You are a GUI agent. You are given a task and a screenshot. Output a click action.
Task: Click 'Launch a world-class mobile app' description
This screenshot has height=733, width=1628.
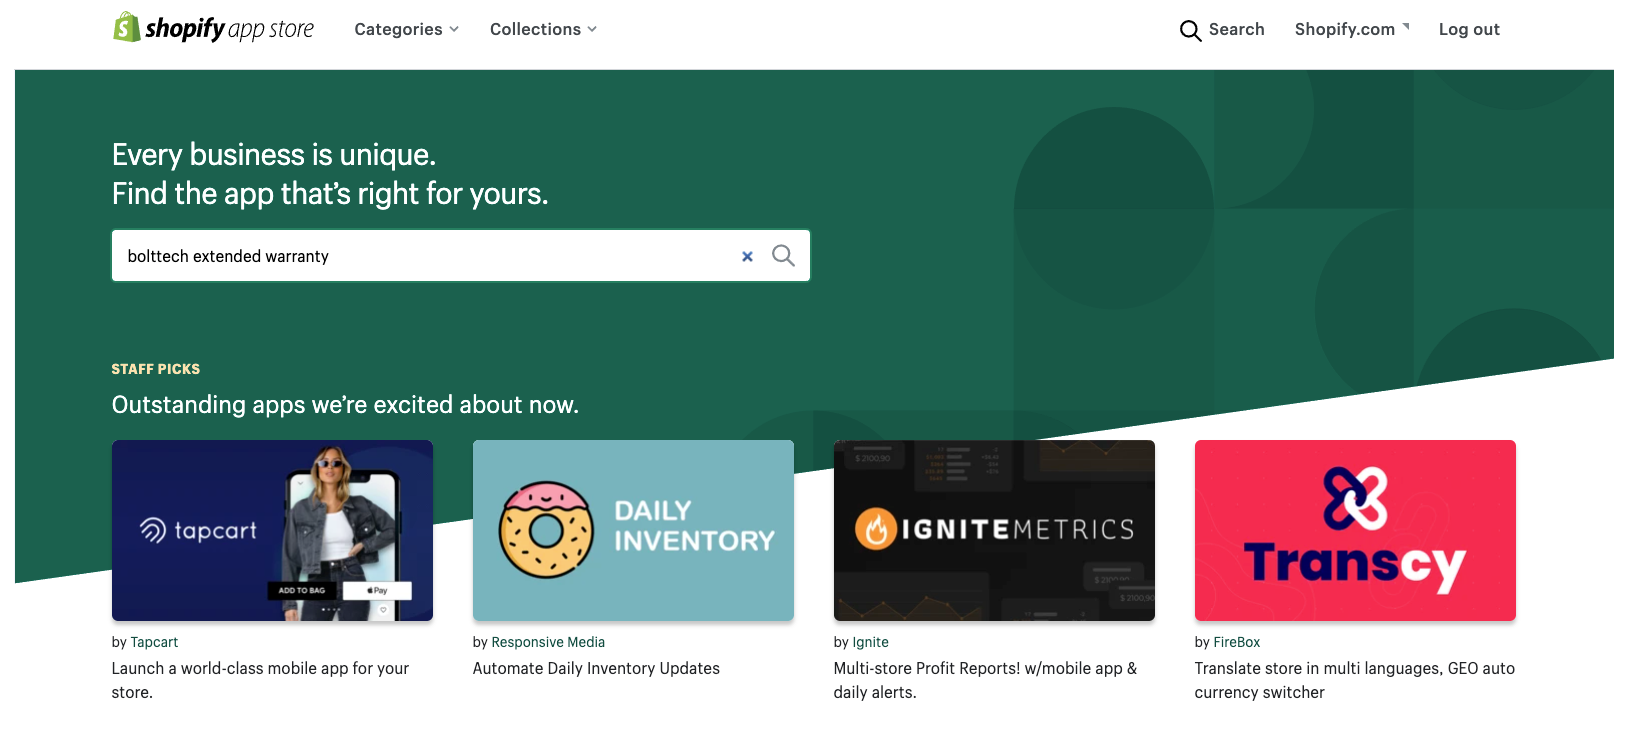(260, 680)
